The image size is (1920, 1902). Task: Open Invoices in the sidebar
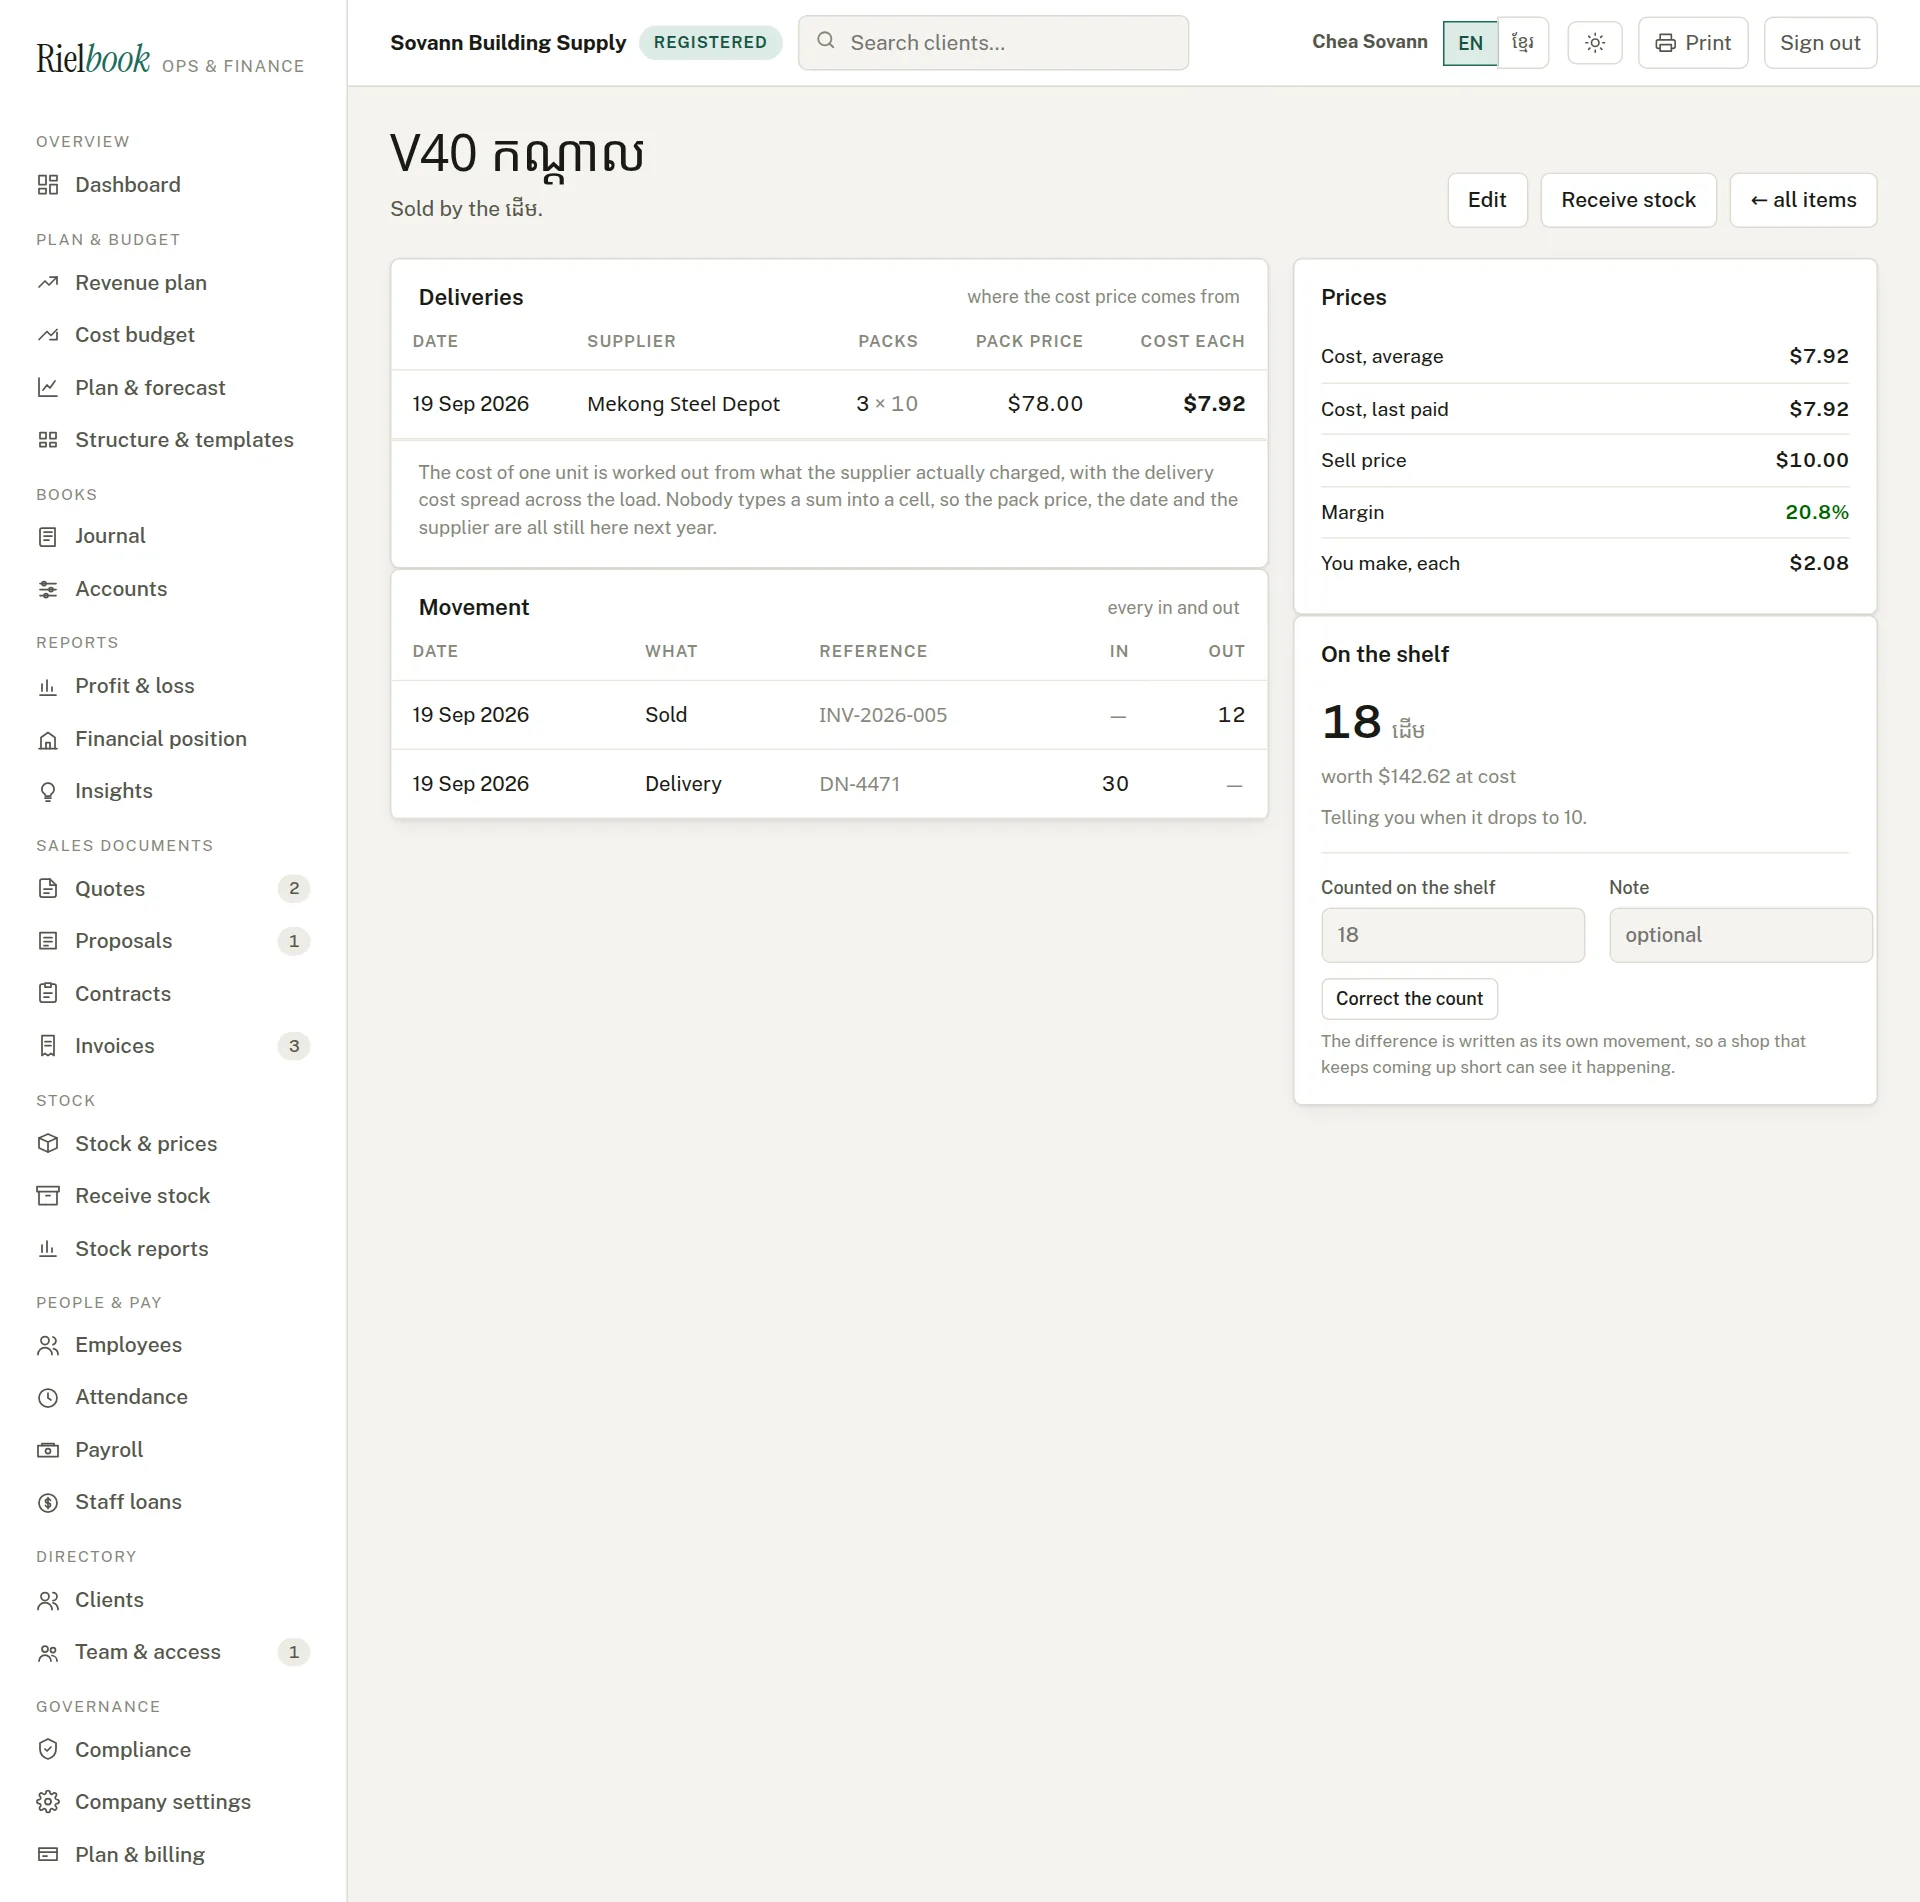[173, 1046]
